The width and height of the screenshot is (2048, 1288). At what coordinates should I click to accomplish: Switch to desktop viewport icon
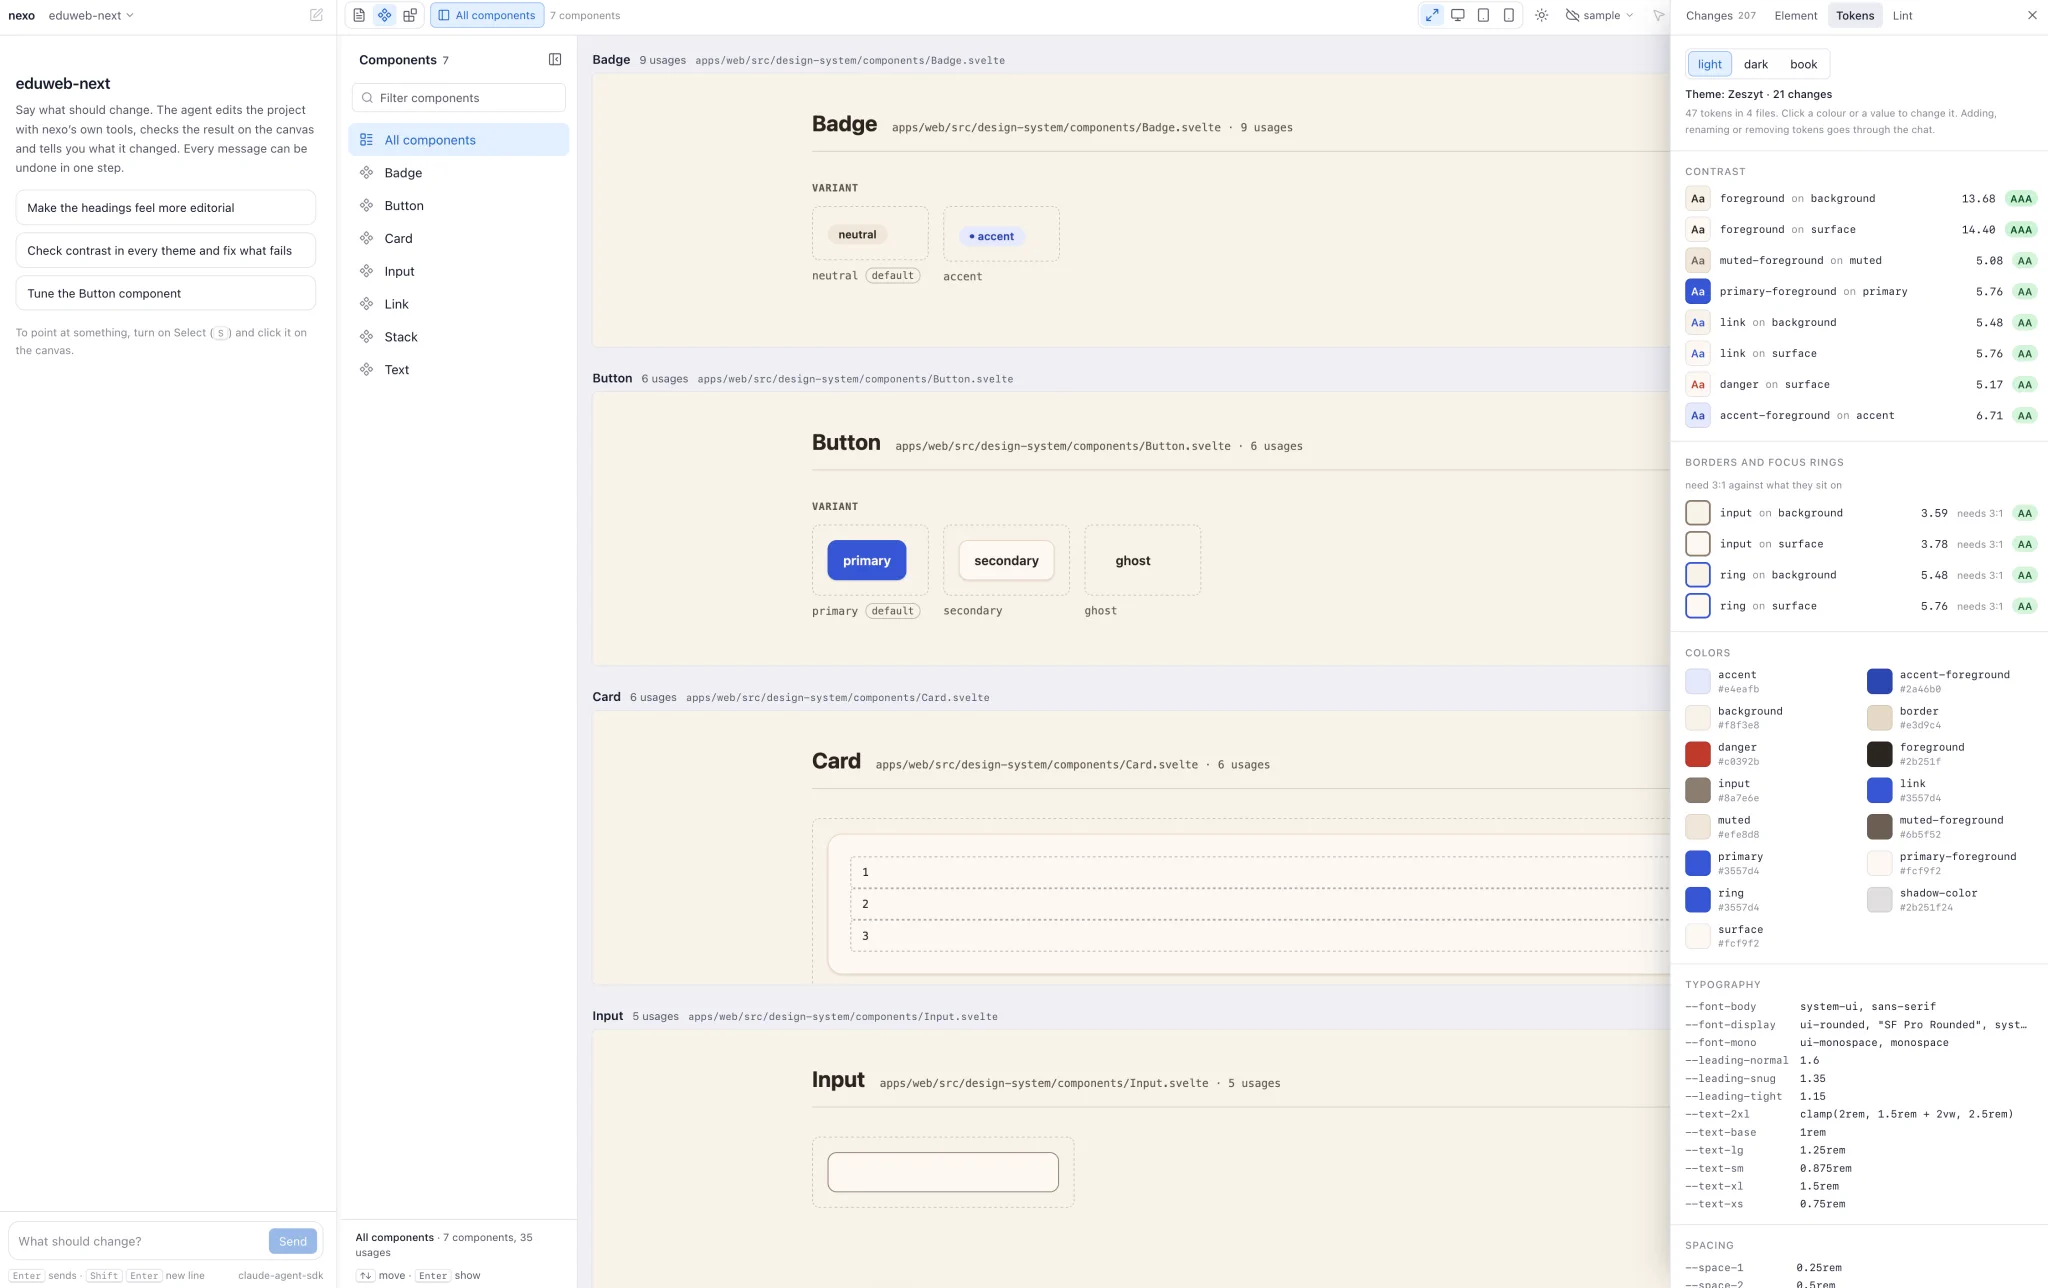click(1458, 15)
